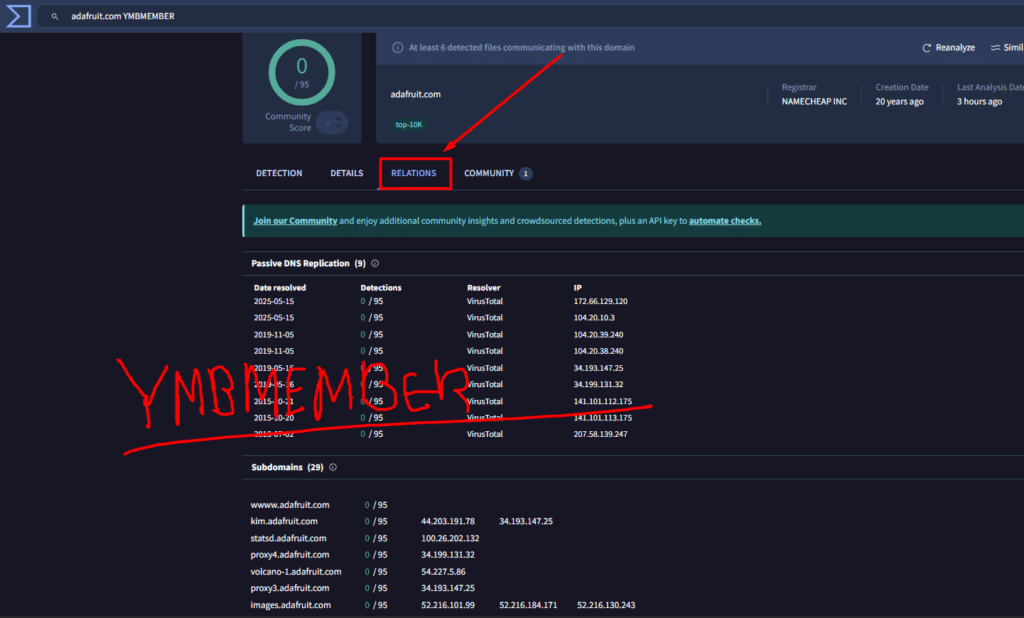1024x618 pixels.
Task: Switch to the DETECTION tab
Action: (279, 173)
